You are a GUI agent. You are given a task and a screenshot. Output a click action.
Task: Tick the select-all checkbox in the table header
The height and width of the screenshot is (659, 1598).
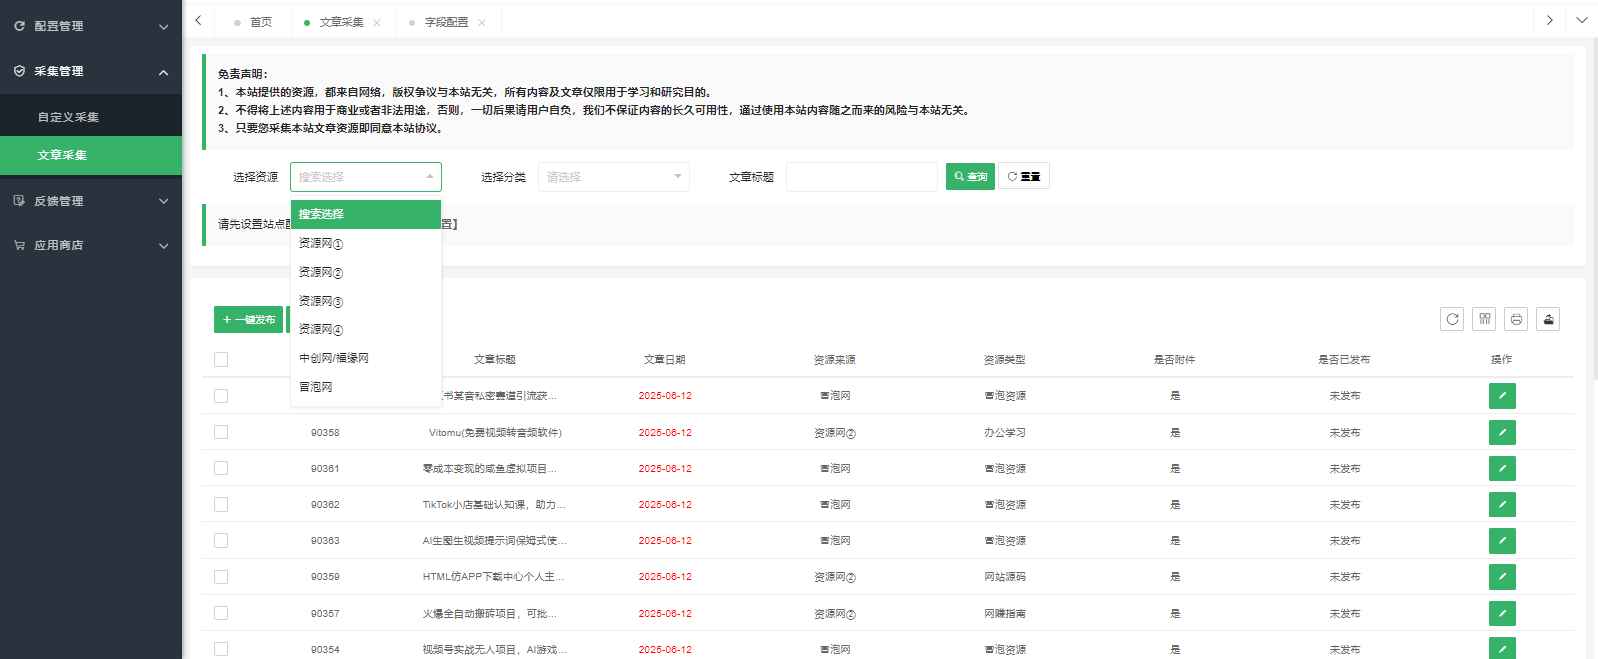(221, 359)
